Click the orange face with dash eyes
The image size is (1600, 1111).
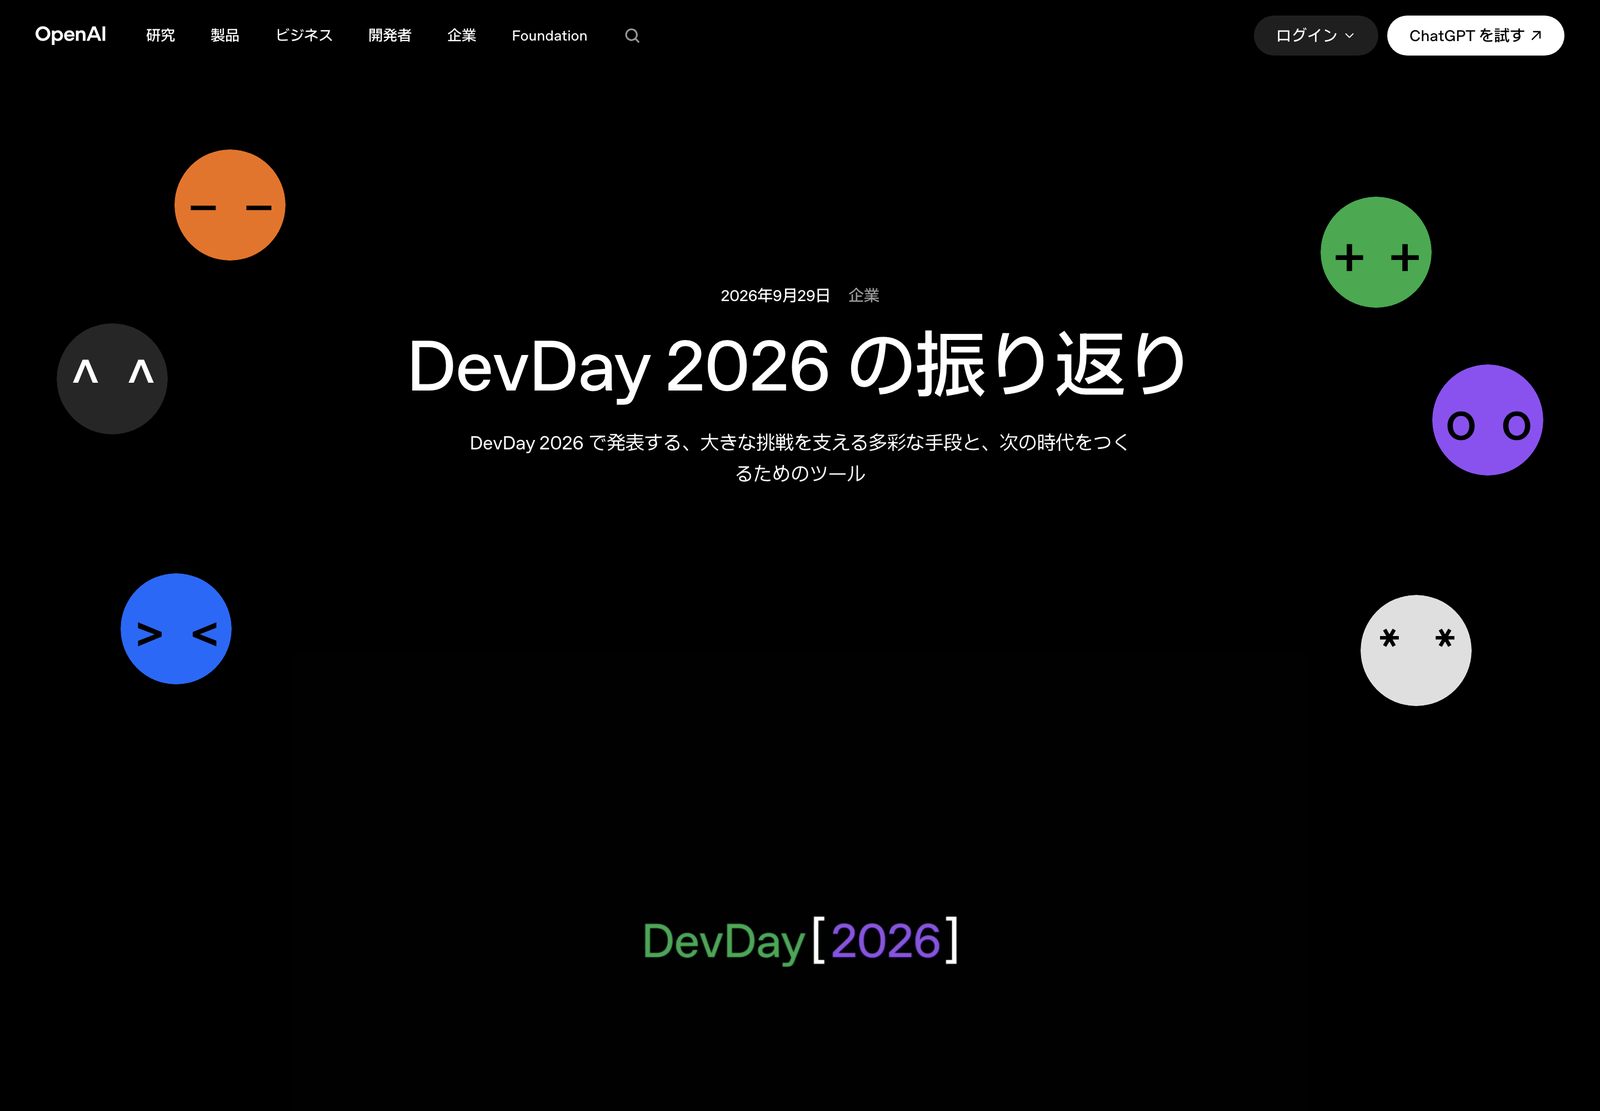click(x=230, y=205)
